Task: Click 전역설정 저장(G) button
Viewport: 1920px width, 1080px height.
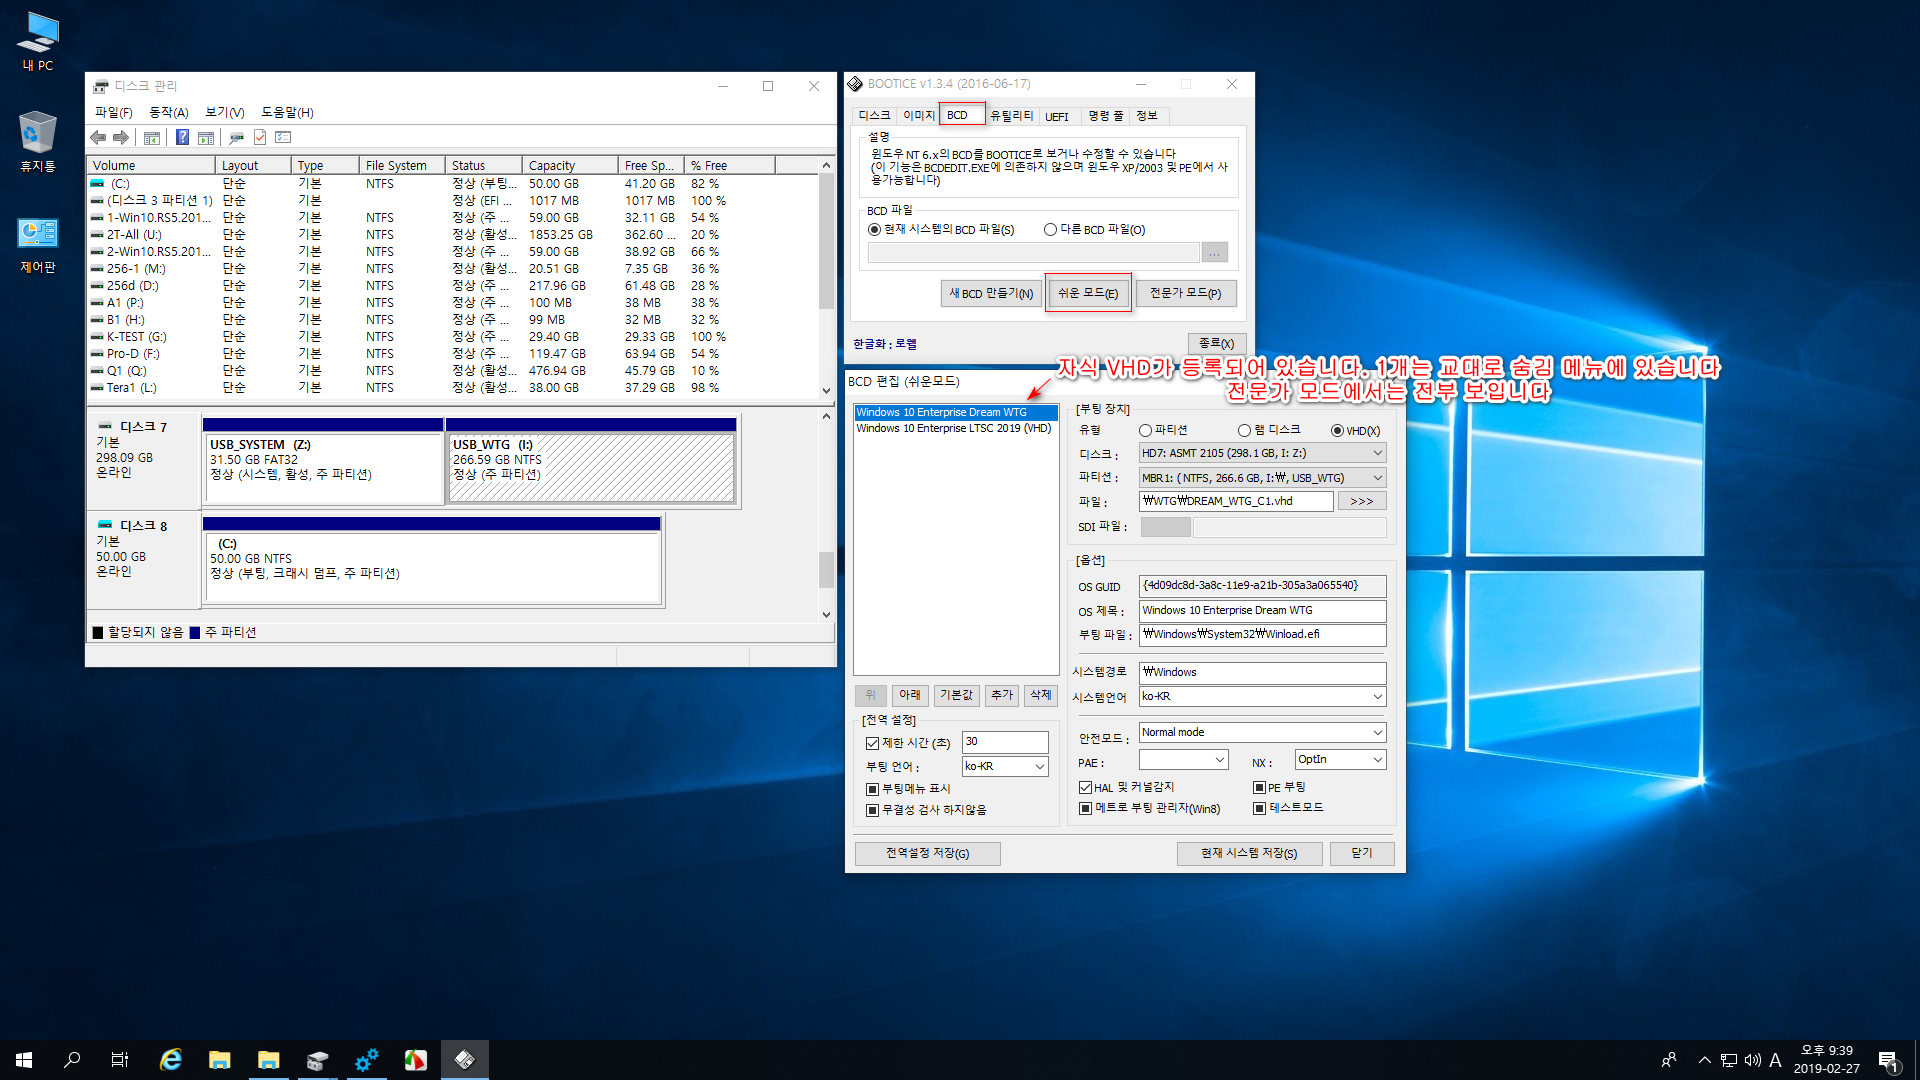Action: tap(927, 853)
